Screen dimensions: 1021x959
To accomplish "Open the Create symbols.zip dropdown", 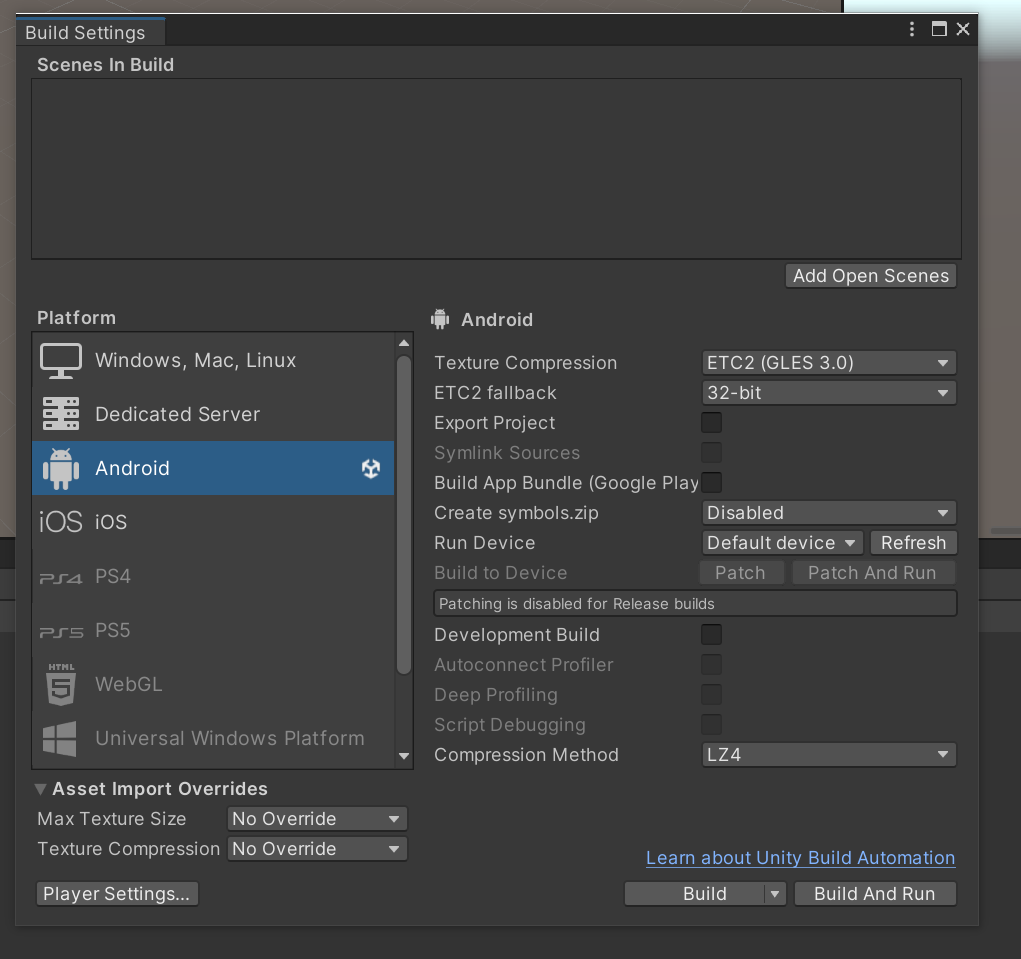I will [829, 512].
